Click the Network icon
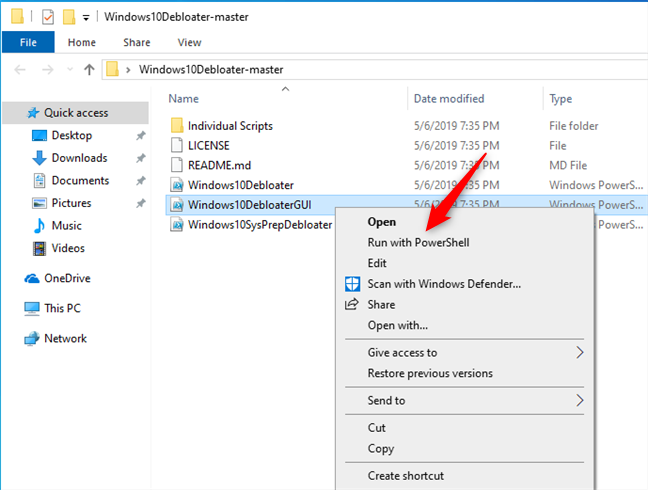Screen dimensions: 648x490 [x=32, y=339]
